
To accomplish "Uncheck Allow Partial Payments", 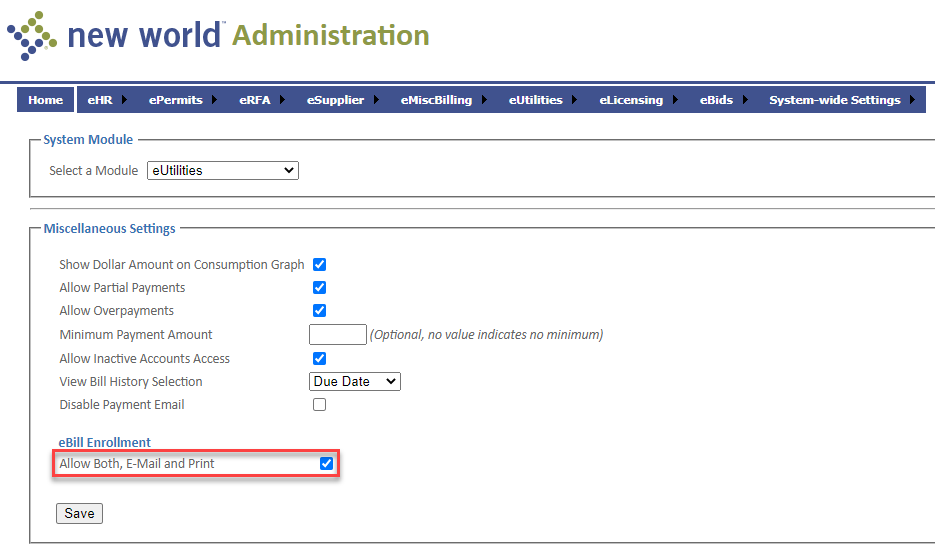I will pyautogui.click(x=320, y=288).
